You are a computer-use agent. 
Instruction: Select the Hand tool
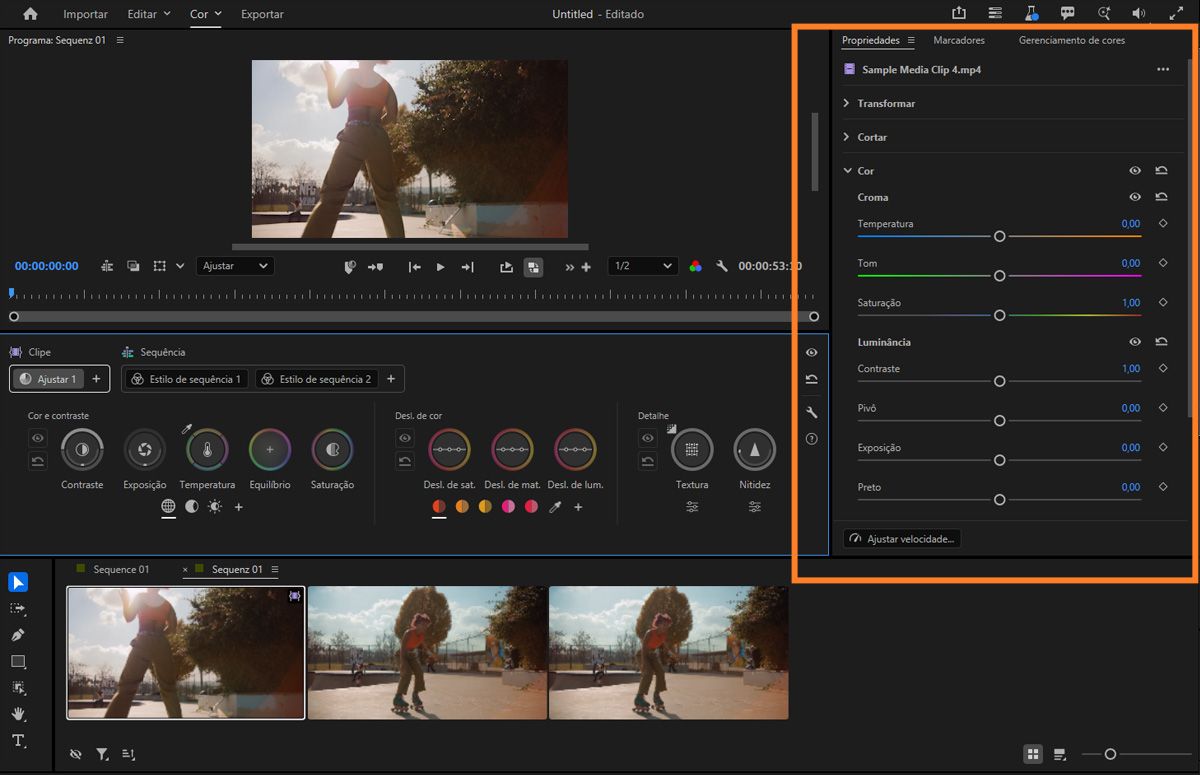pos(18,714)
